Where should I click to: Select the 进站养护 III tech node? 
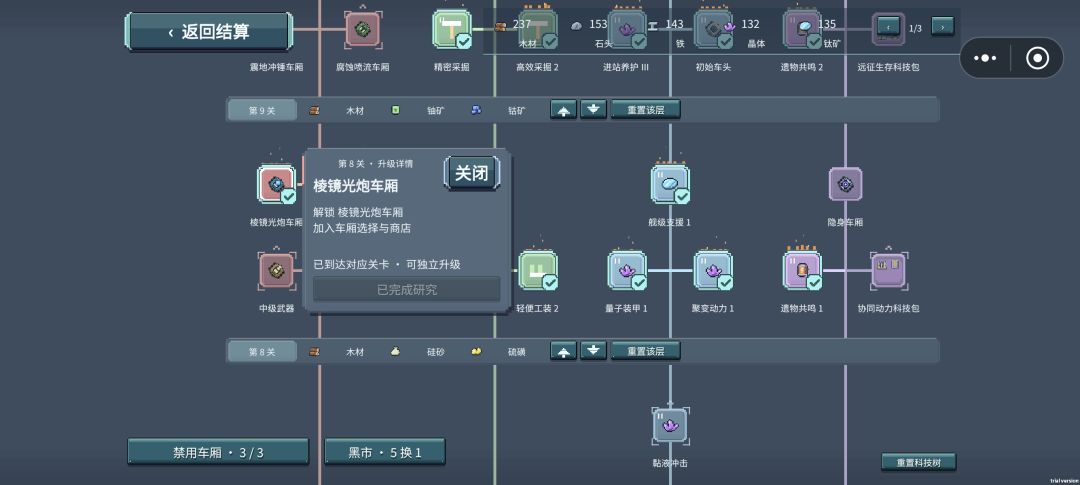click(627, 29)
